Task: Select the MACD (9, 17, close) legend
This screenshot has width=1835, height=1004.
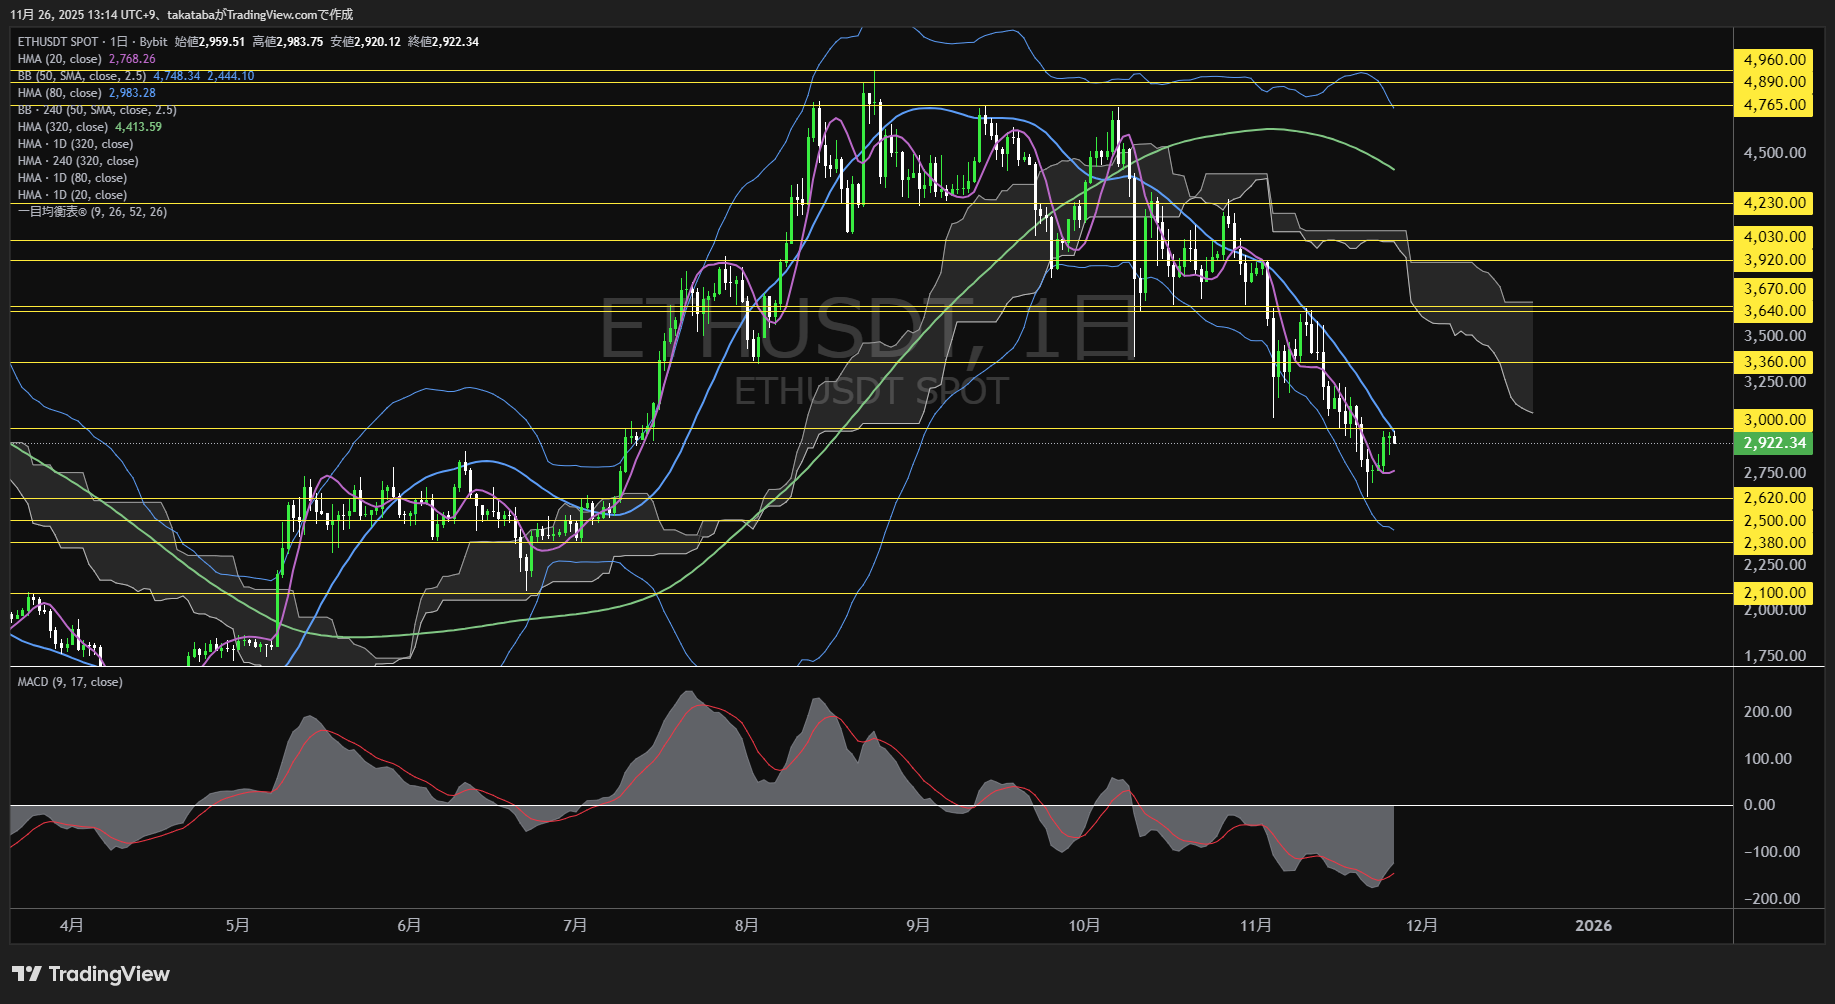Action: click(x=70, y=682)
